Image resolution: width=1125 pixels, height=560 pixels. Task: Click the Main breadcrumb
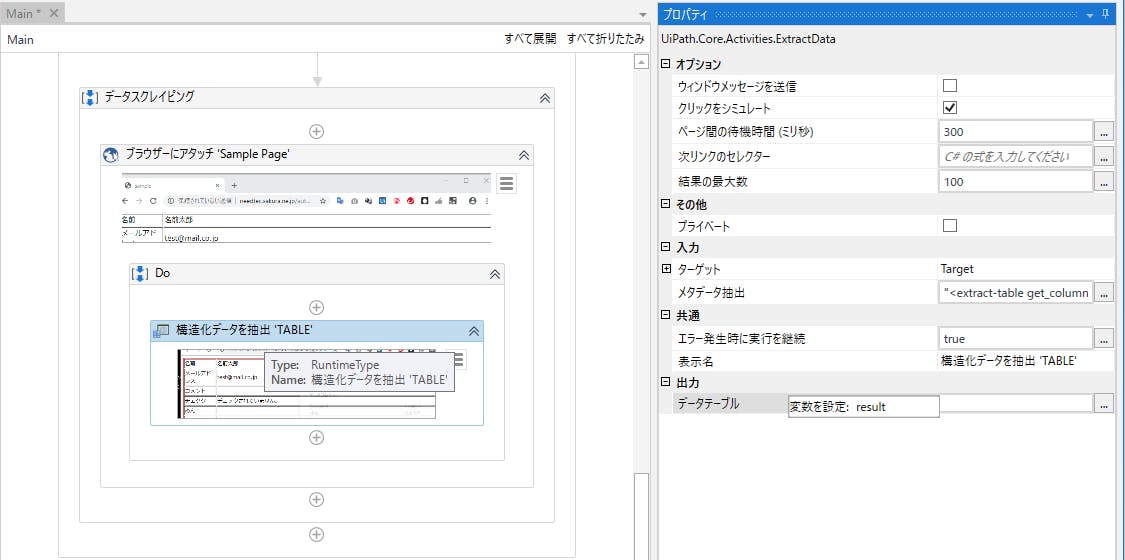point(20,40)
